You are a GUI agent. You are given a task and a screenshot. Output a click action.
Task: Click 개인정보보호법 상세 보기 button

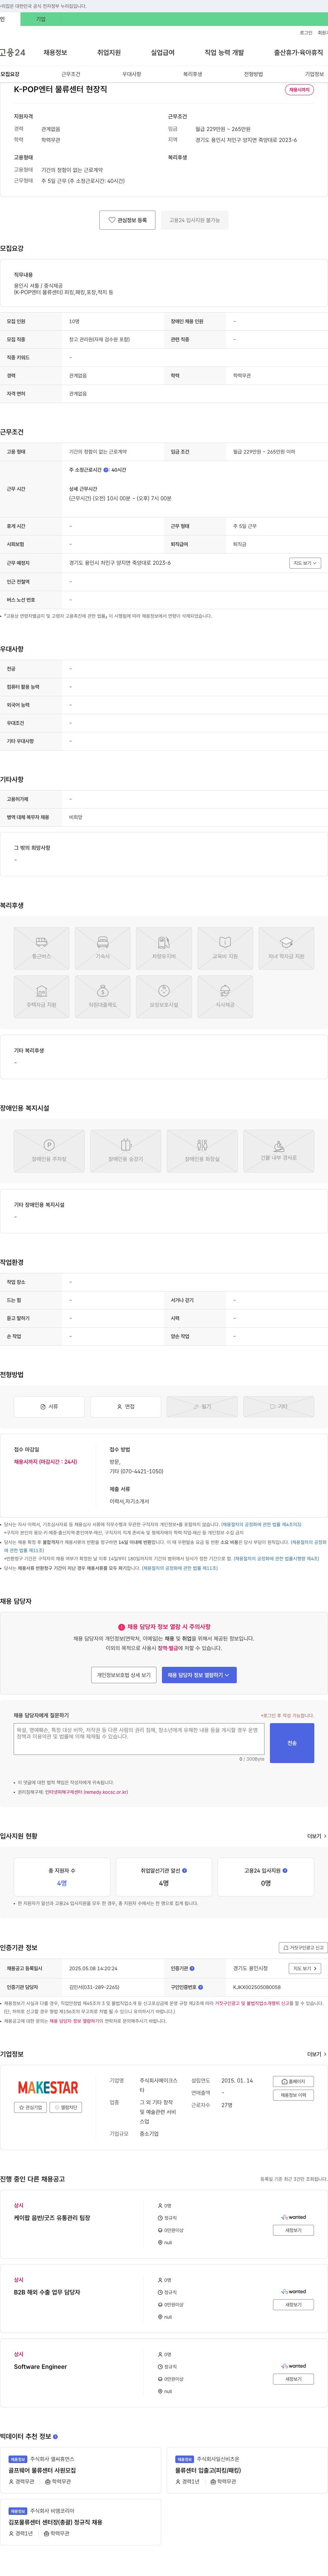124,1675
